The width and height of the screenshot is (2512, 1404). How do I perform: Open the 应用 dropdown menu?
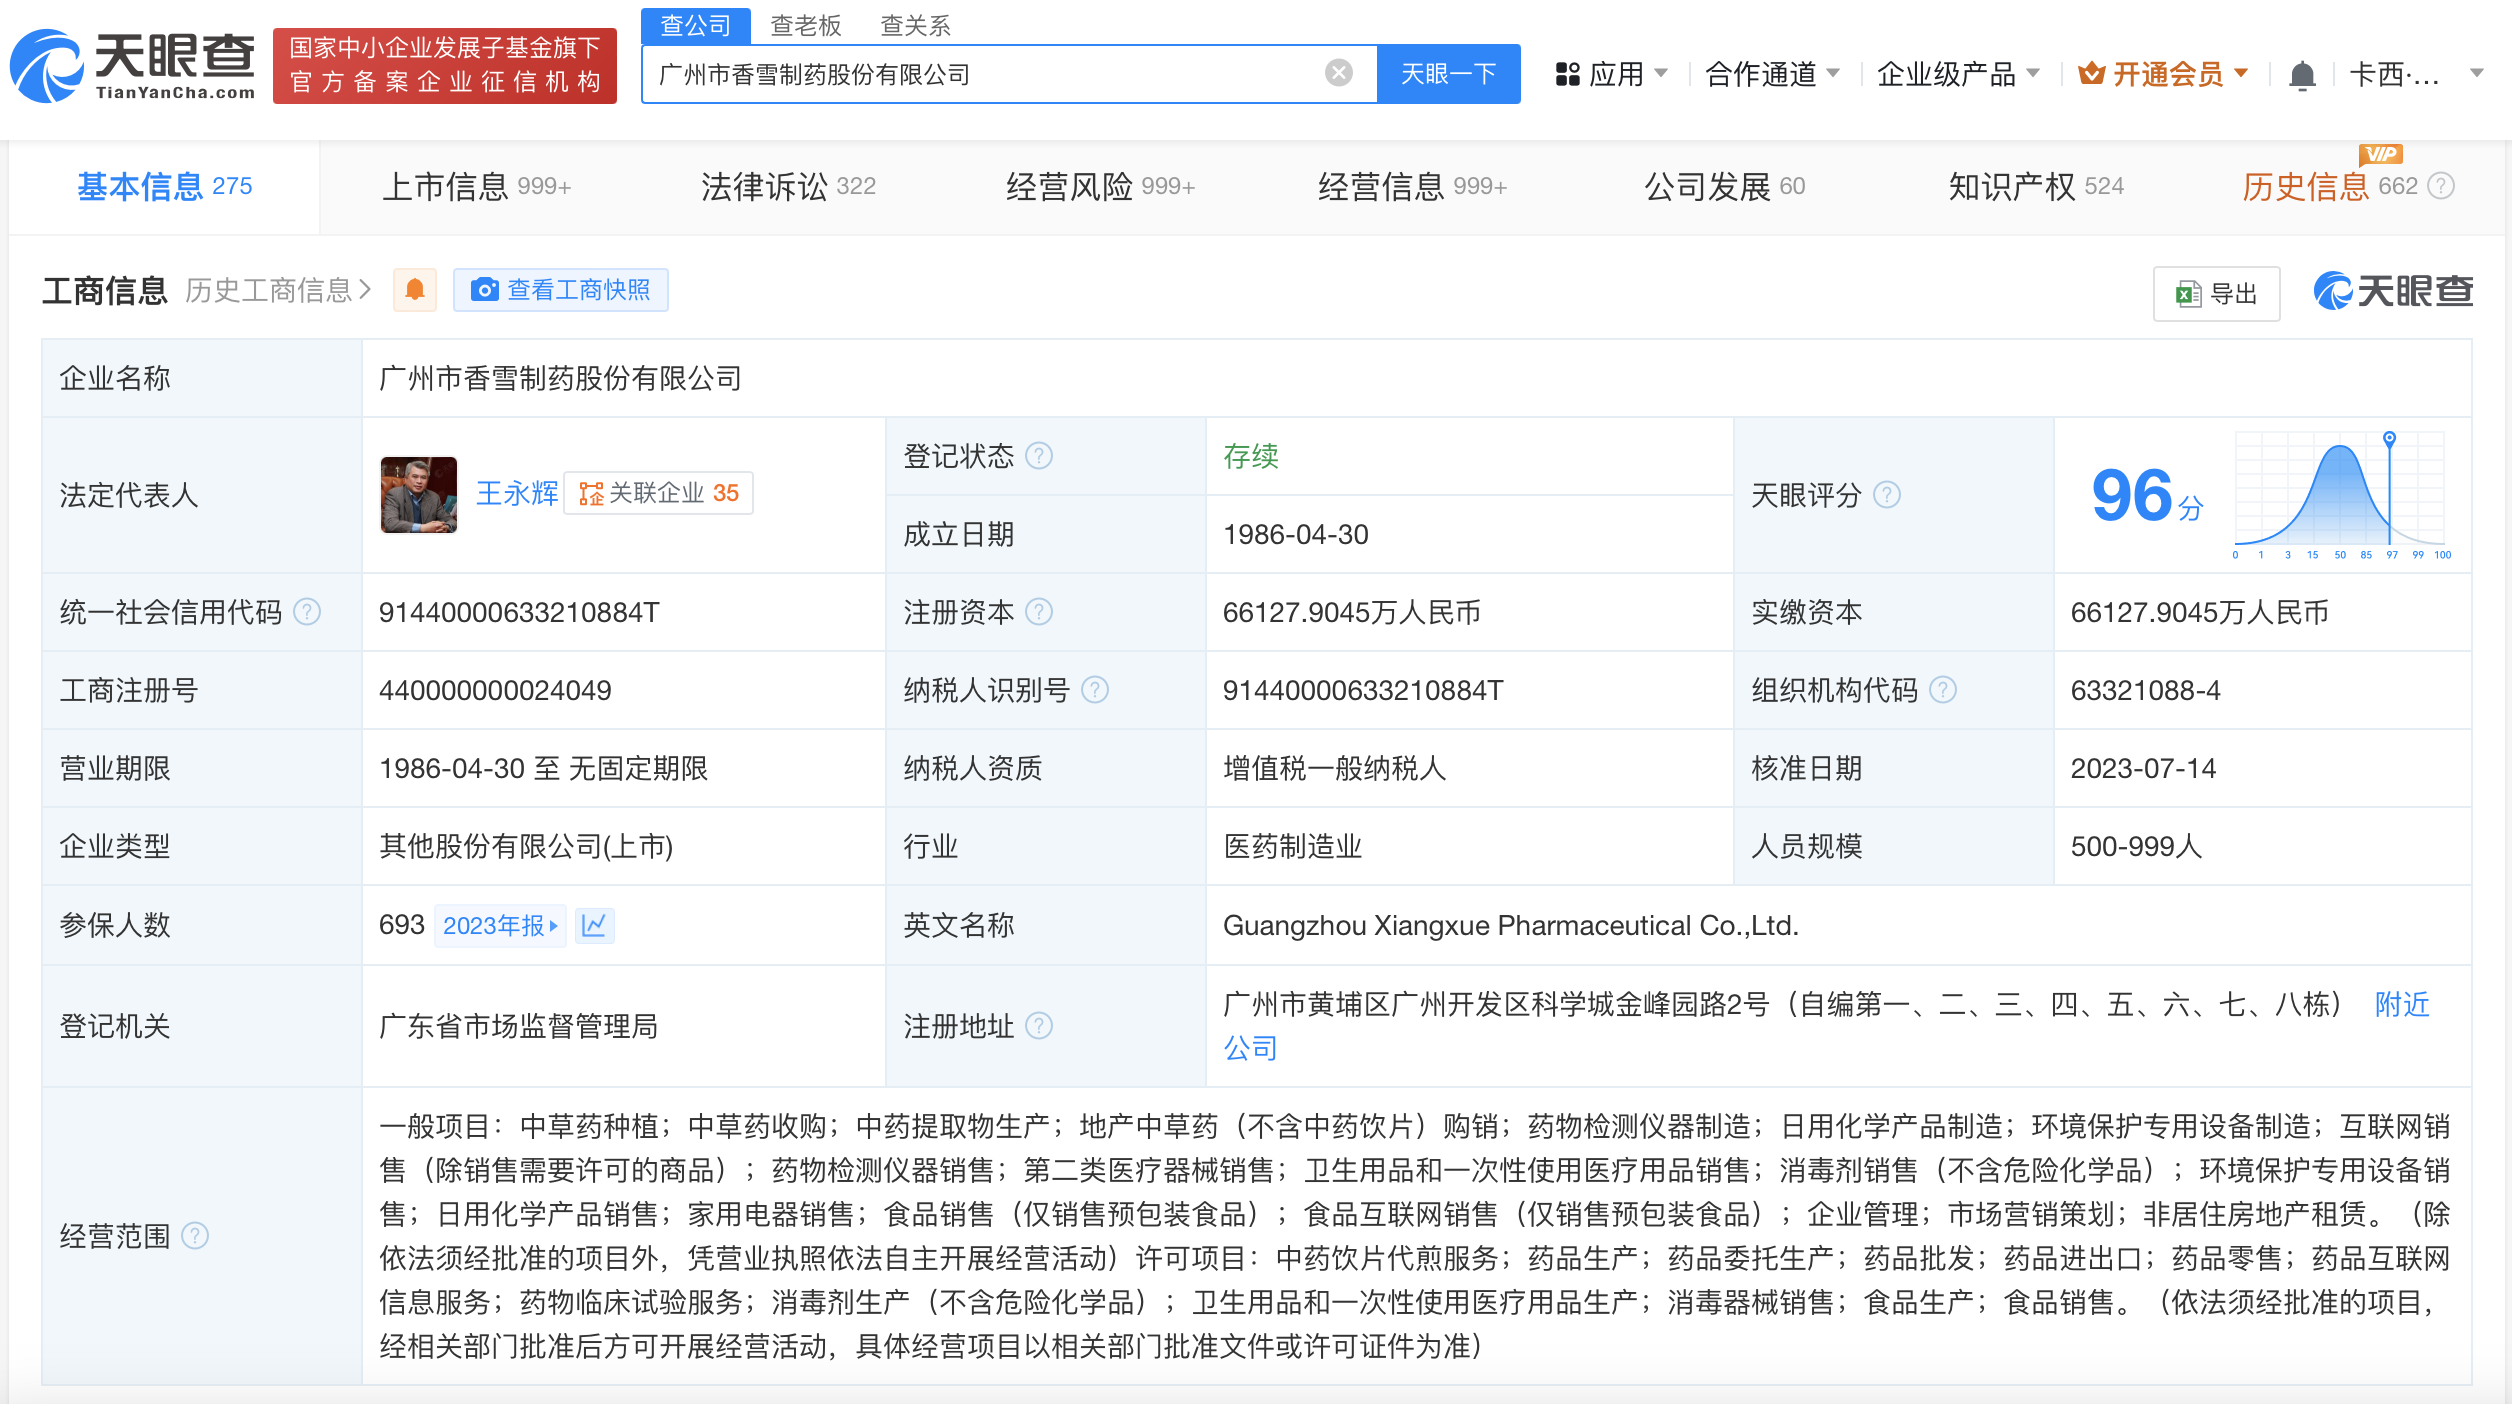1611,74
